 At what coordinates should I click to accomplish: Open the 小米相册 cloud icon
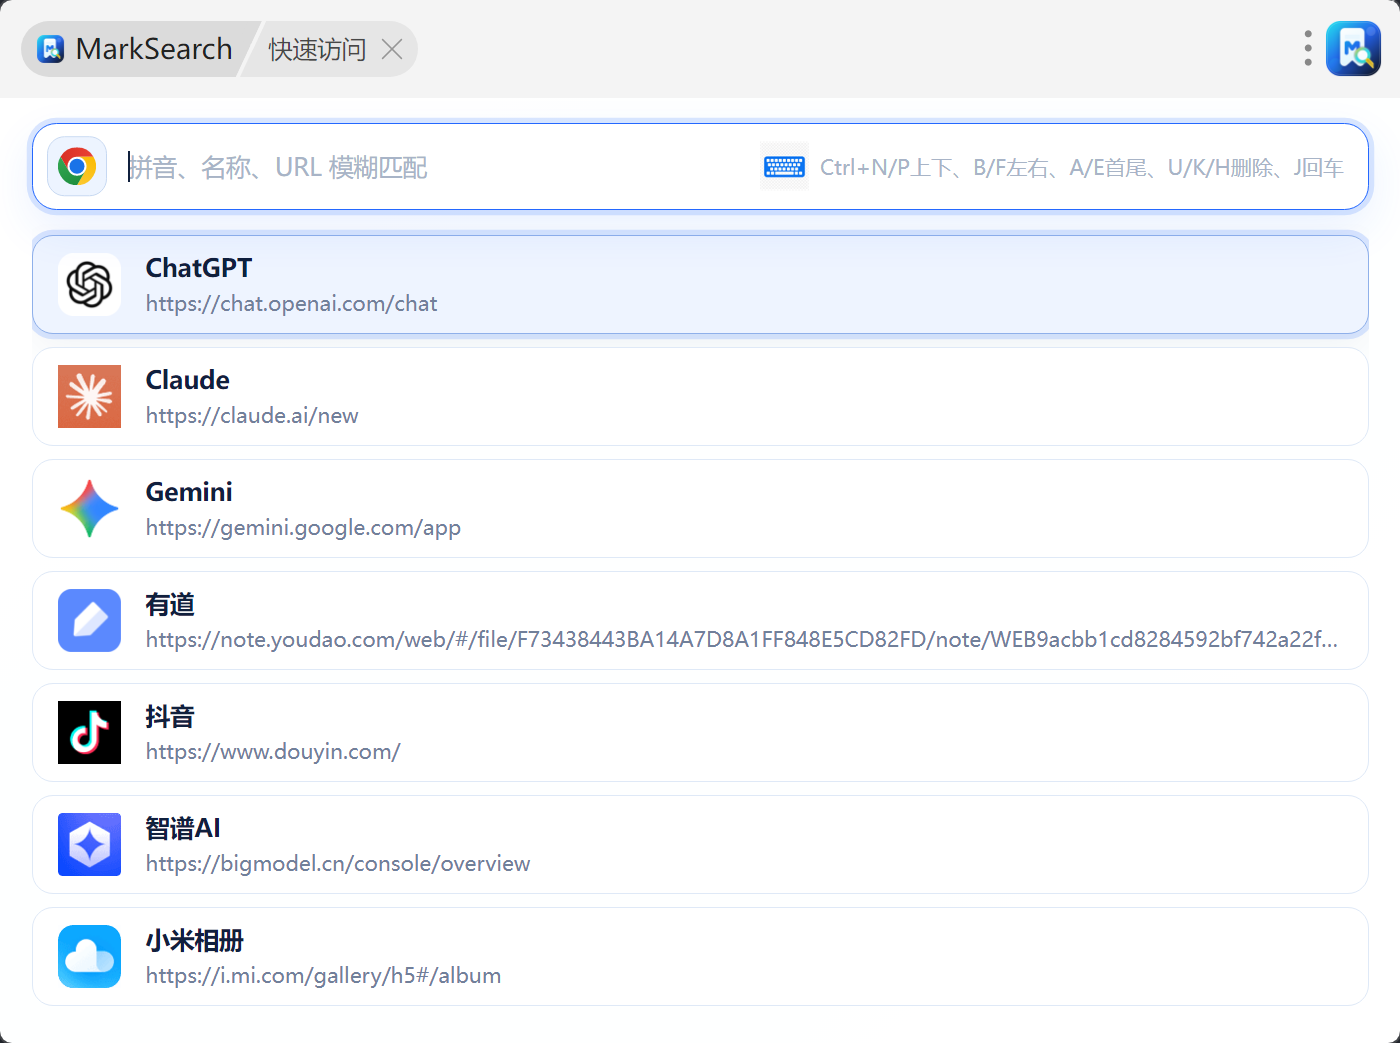click(89, 956)
